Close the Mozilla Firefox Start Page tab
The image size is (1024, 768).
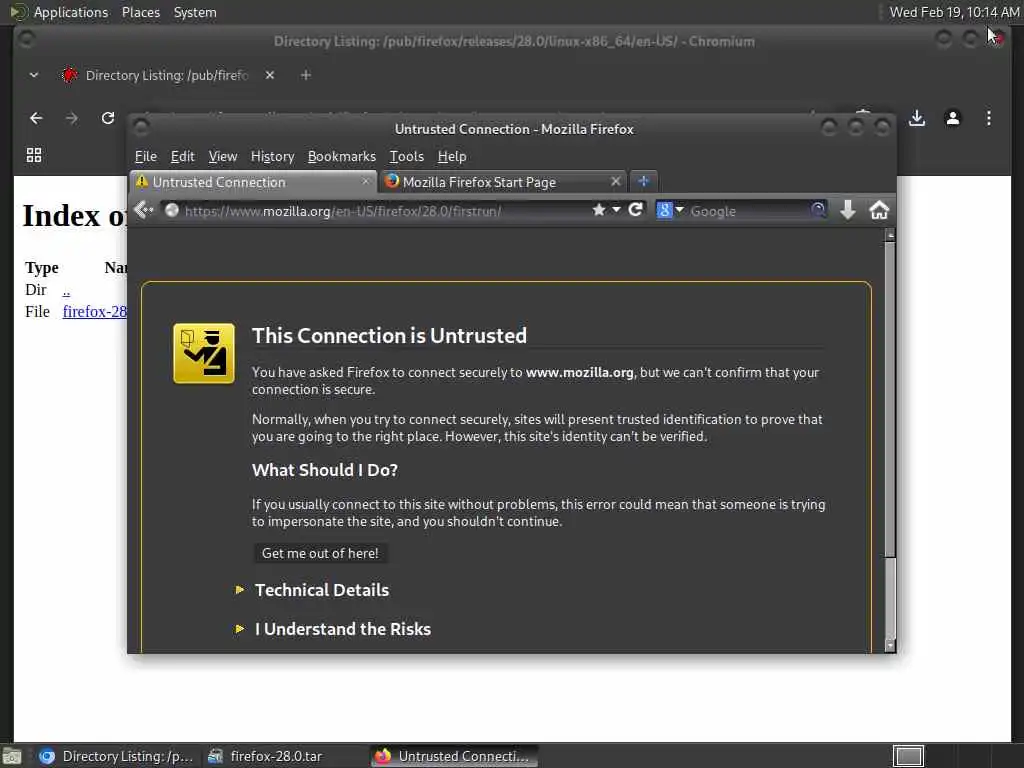click(615, 182)
